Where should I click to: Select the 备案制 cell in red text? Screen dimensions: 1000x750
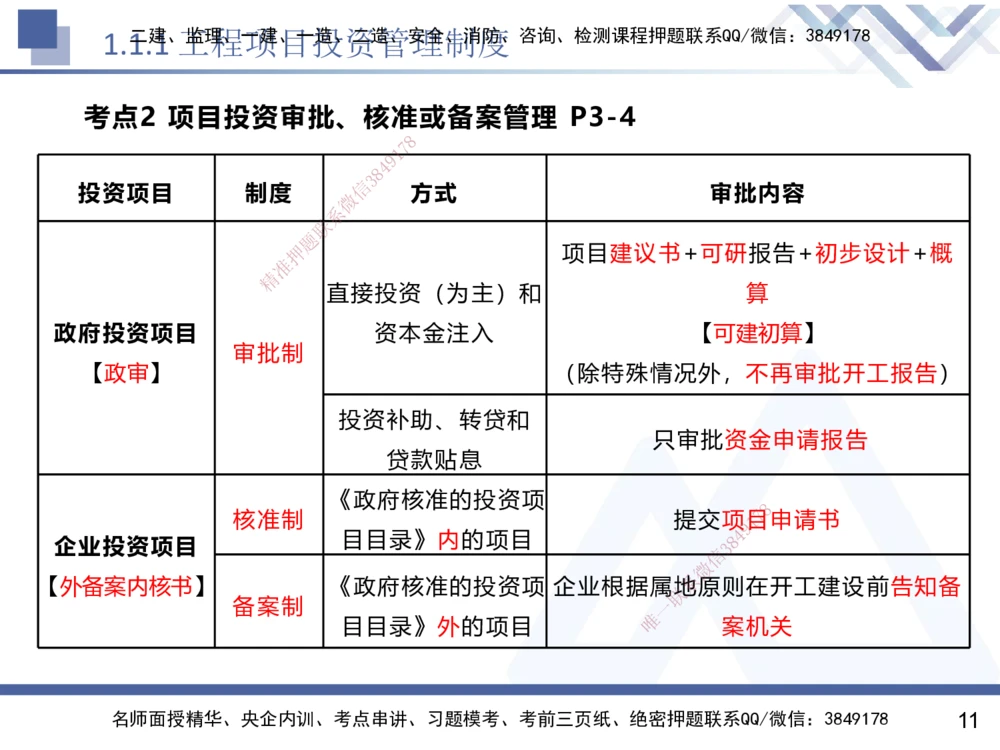coord(267,605)
